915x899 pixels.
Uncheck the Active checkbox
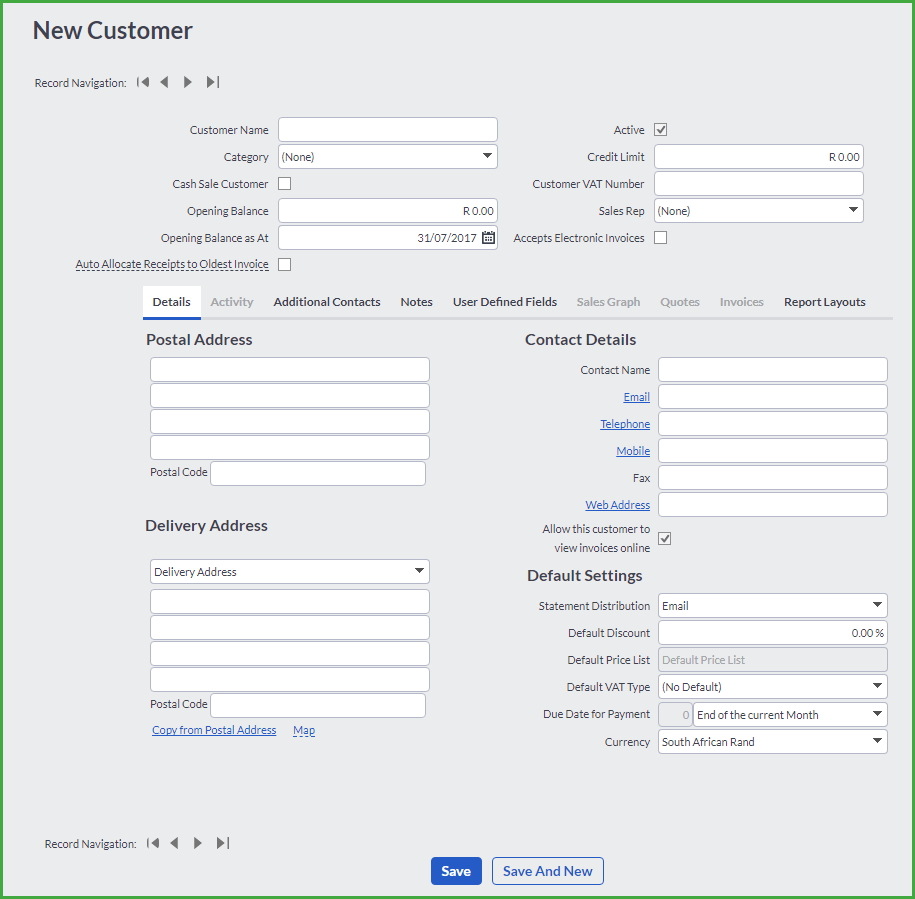pos(661,130)
